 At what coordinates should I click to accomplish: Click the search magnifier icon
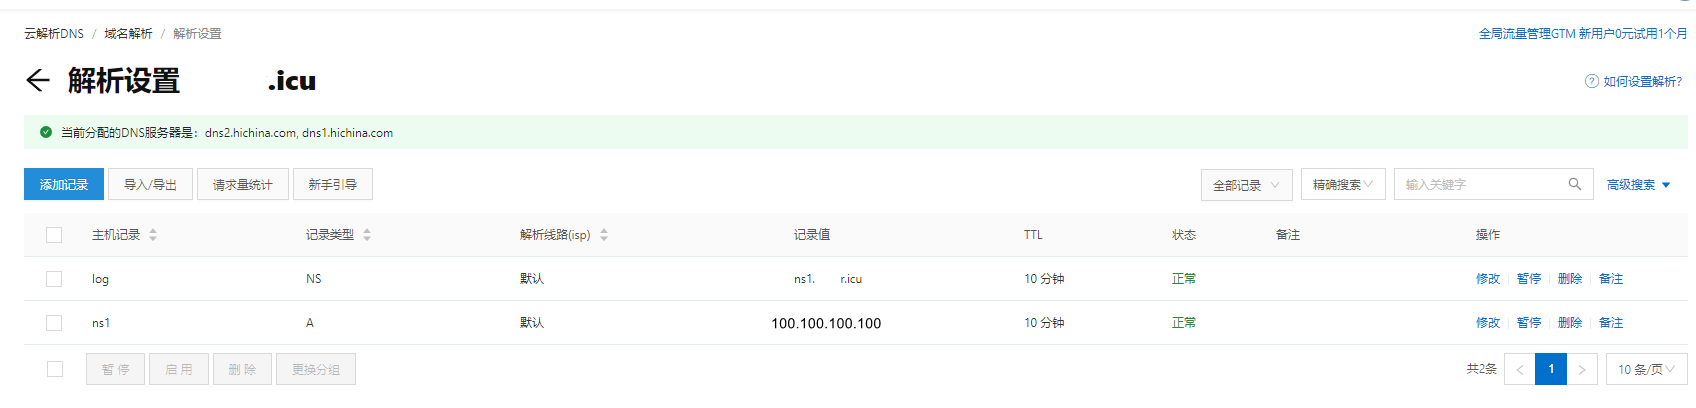point(1575,184)
